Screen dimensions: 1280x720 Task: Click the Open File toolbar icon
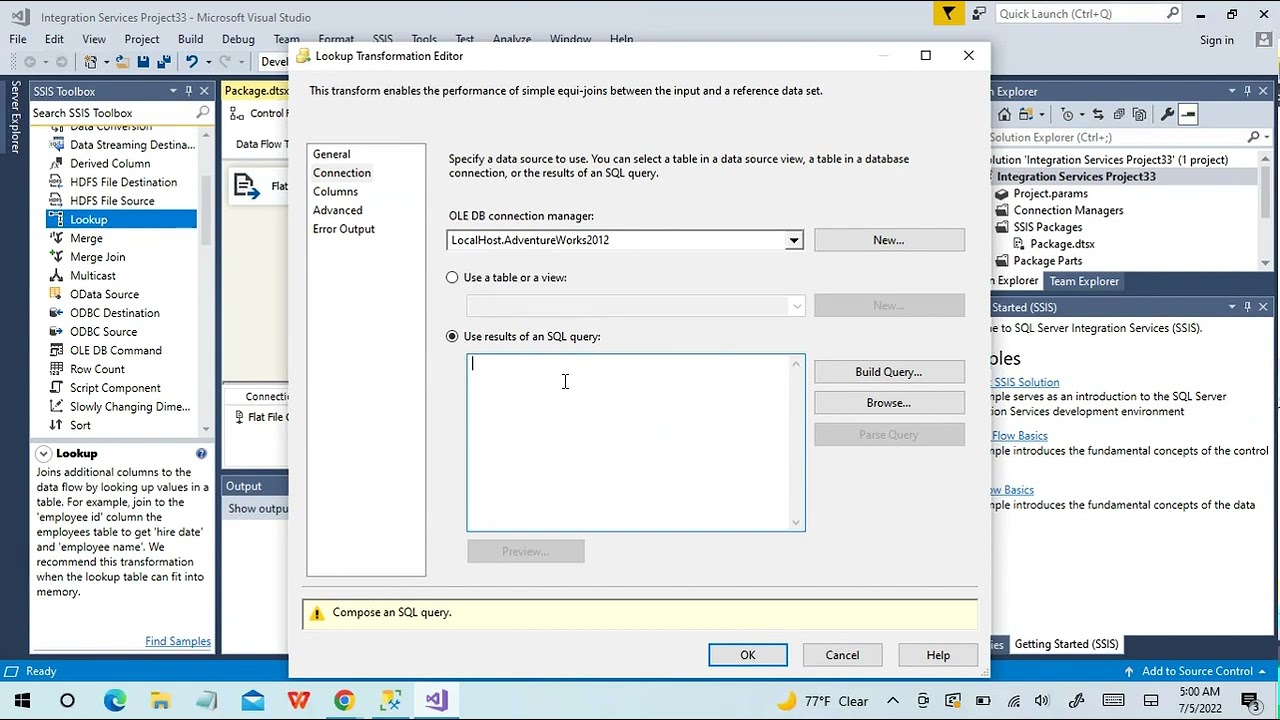[x=122, y=62]
